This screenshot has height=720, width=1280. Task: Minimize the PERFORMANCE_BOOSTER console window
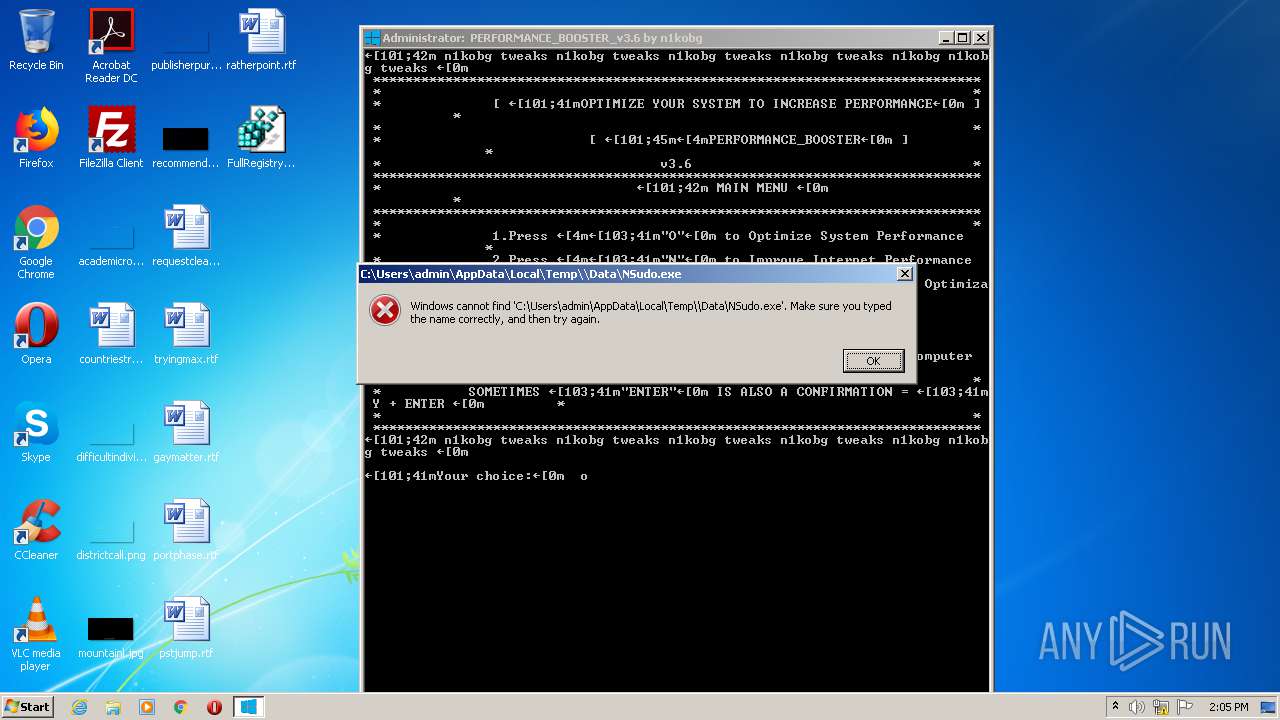(x=945, y=38)
